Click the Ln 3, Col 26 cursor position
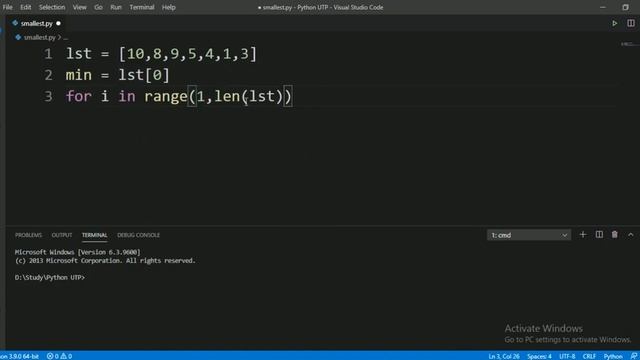The width and height of the screenshot is (640, 360). coord(504,356)
